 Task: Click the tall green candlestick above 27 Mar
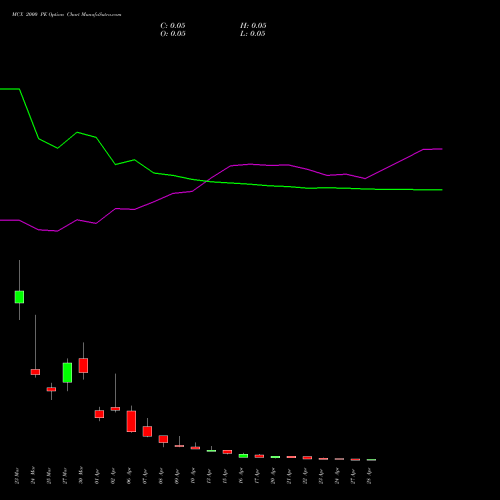pos(67,372)
